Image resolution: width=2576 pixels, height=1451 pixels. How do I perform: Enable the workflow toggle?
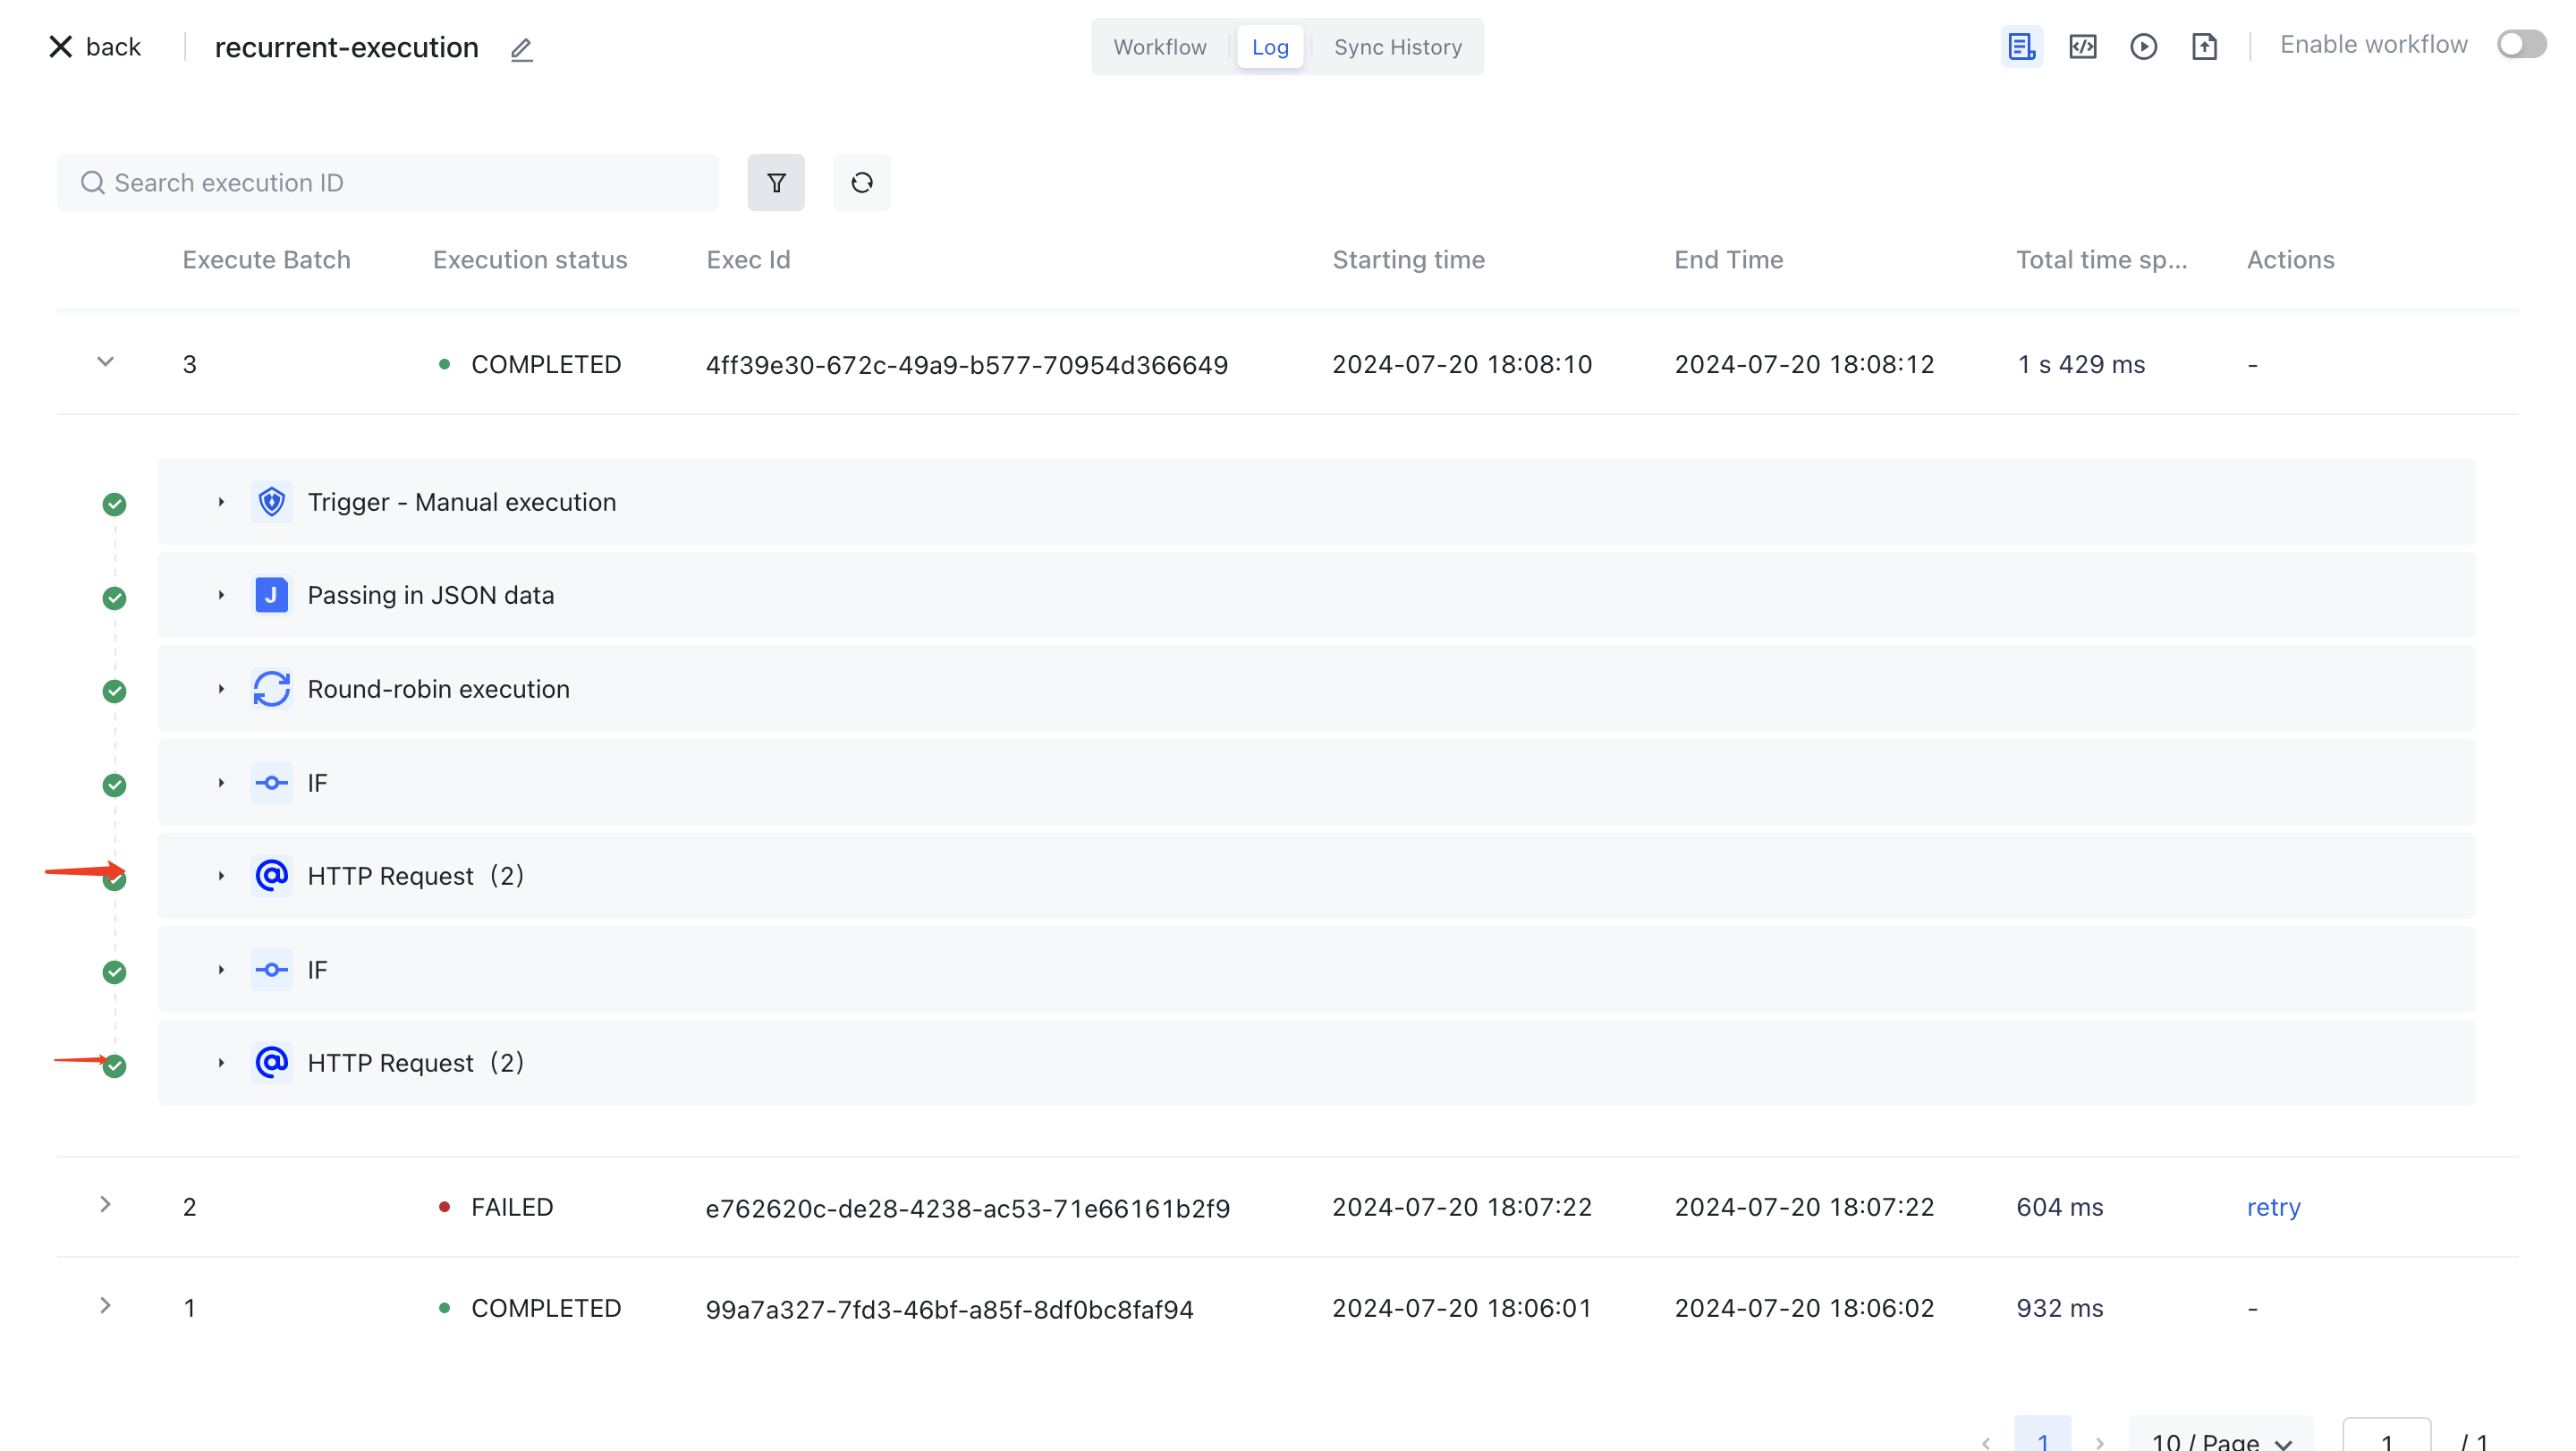tap(2520, 44)
